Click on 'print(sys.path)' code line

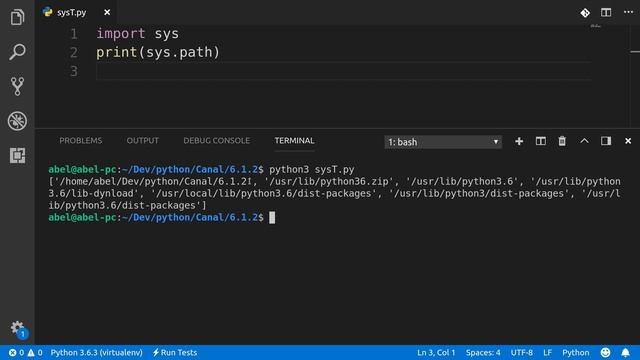pyautogui.click(x=158, y=52)
